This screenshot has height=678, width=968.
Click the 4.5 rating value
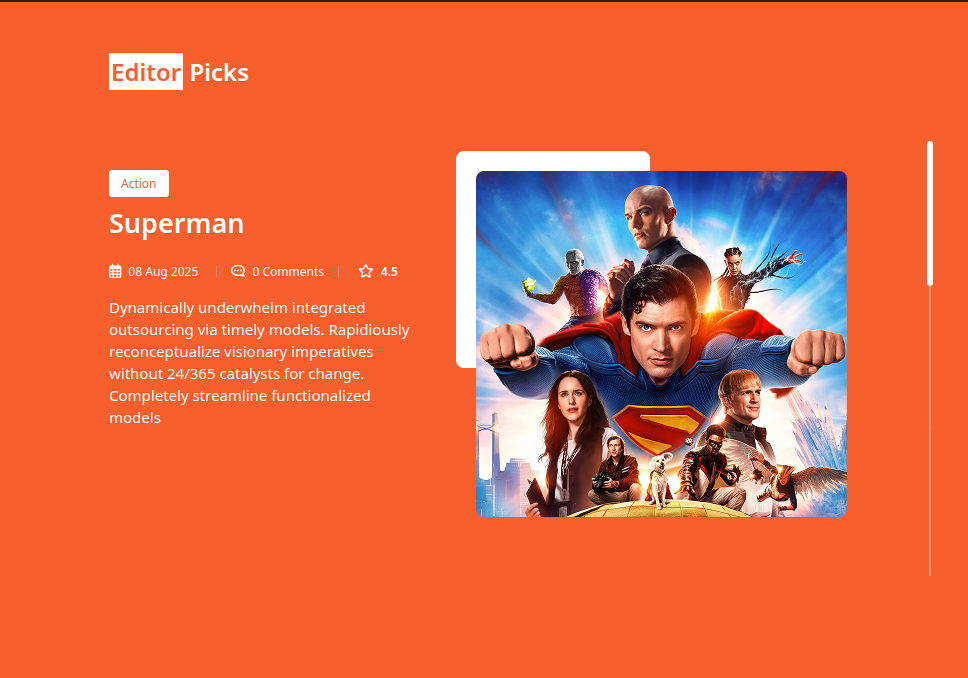389,272
